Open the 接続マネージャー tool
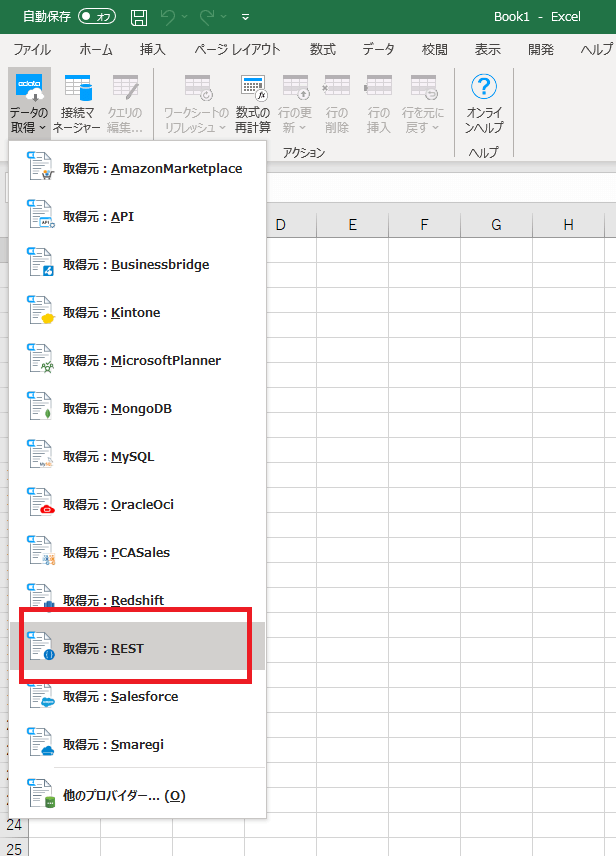 pos(77,104)
